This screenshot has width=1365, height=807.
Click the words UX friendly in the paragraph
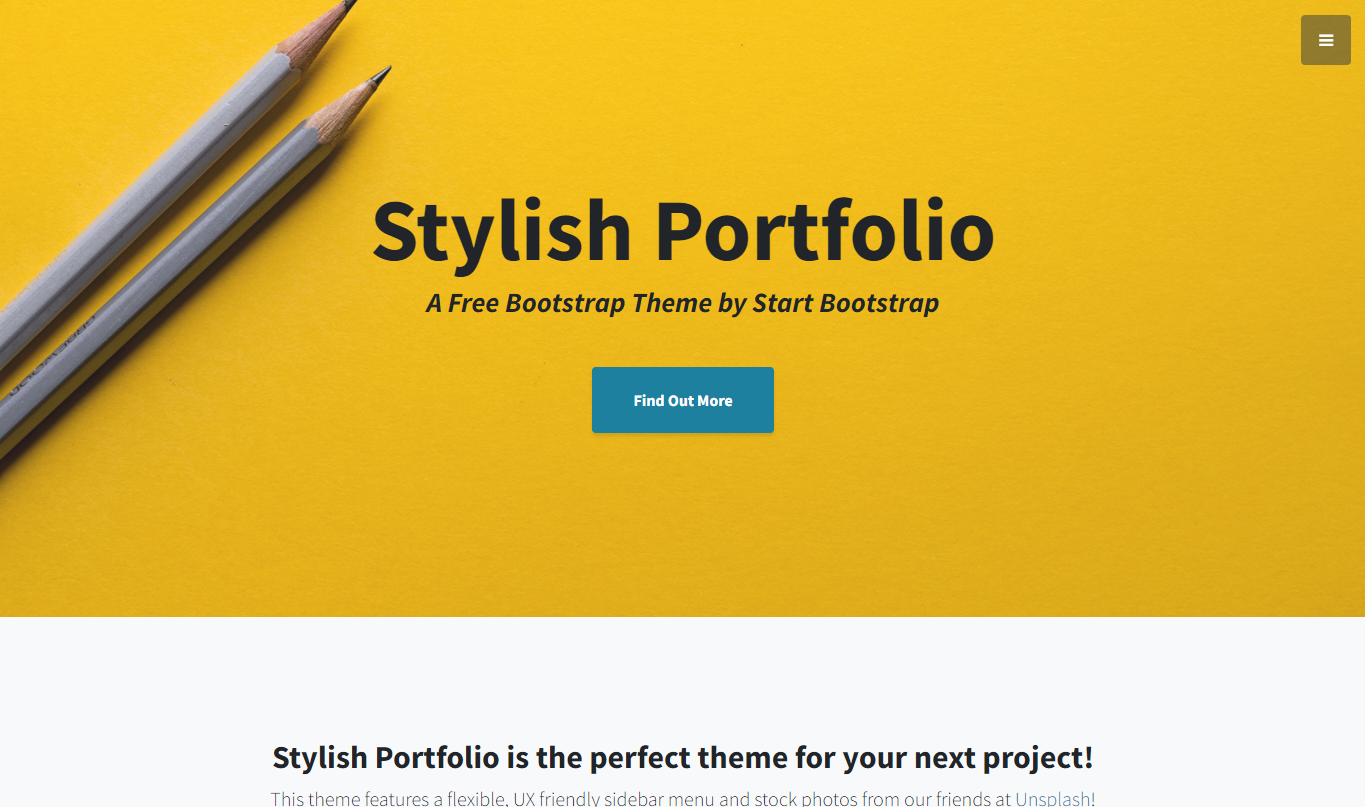pyautogui.click(x=556, y=799)
